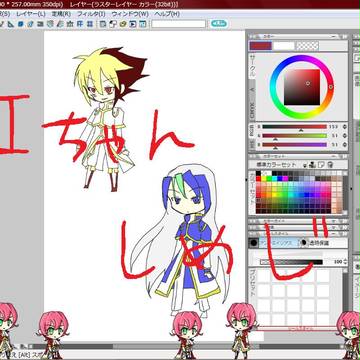This screenshot has height=360, width=360.
Task: Select the dark red foreground color swatch
Action: (x=261, y=46)
